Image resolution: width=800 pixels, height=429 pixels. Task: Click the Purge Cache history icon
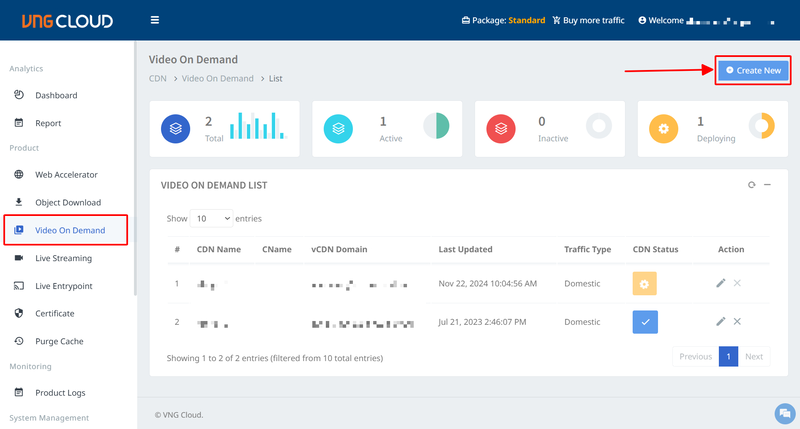point(19,341)
